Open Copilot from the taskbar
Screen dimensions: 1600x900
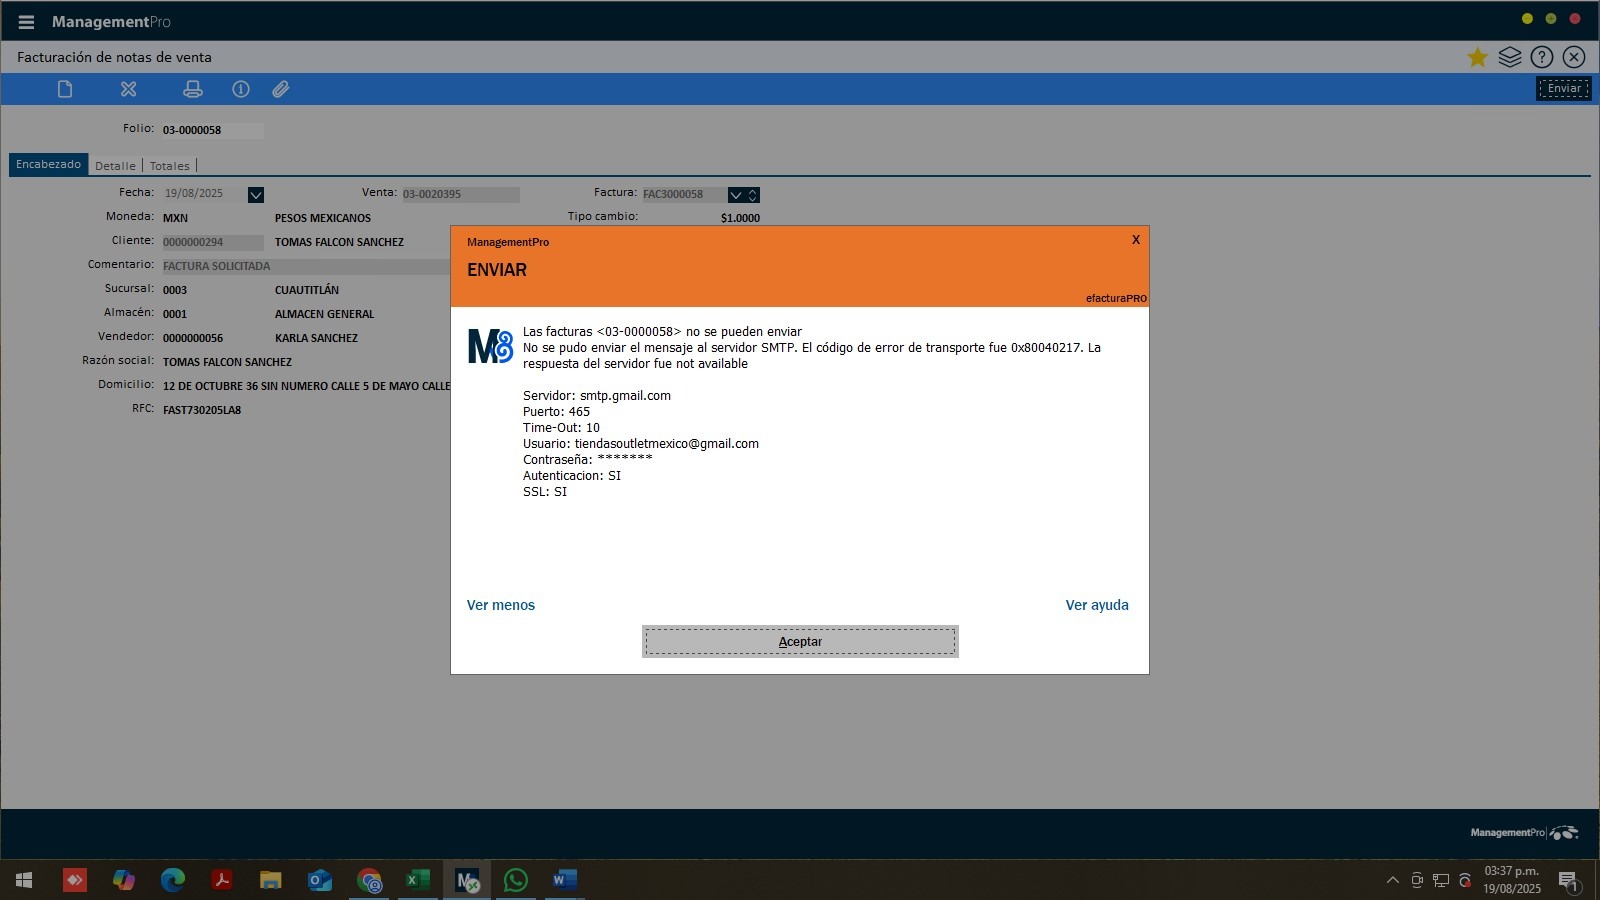[124, 880]
